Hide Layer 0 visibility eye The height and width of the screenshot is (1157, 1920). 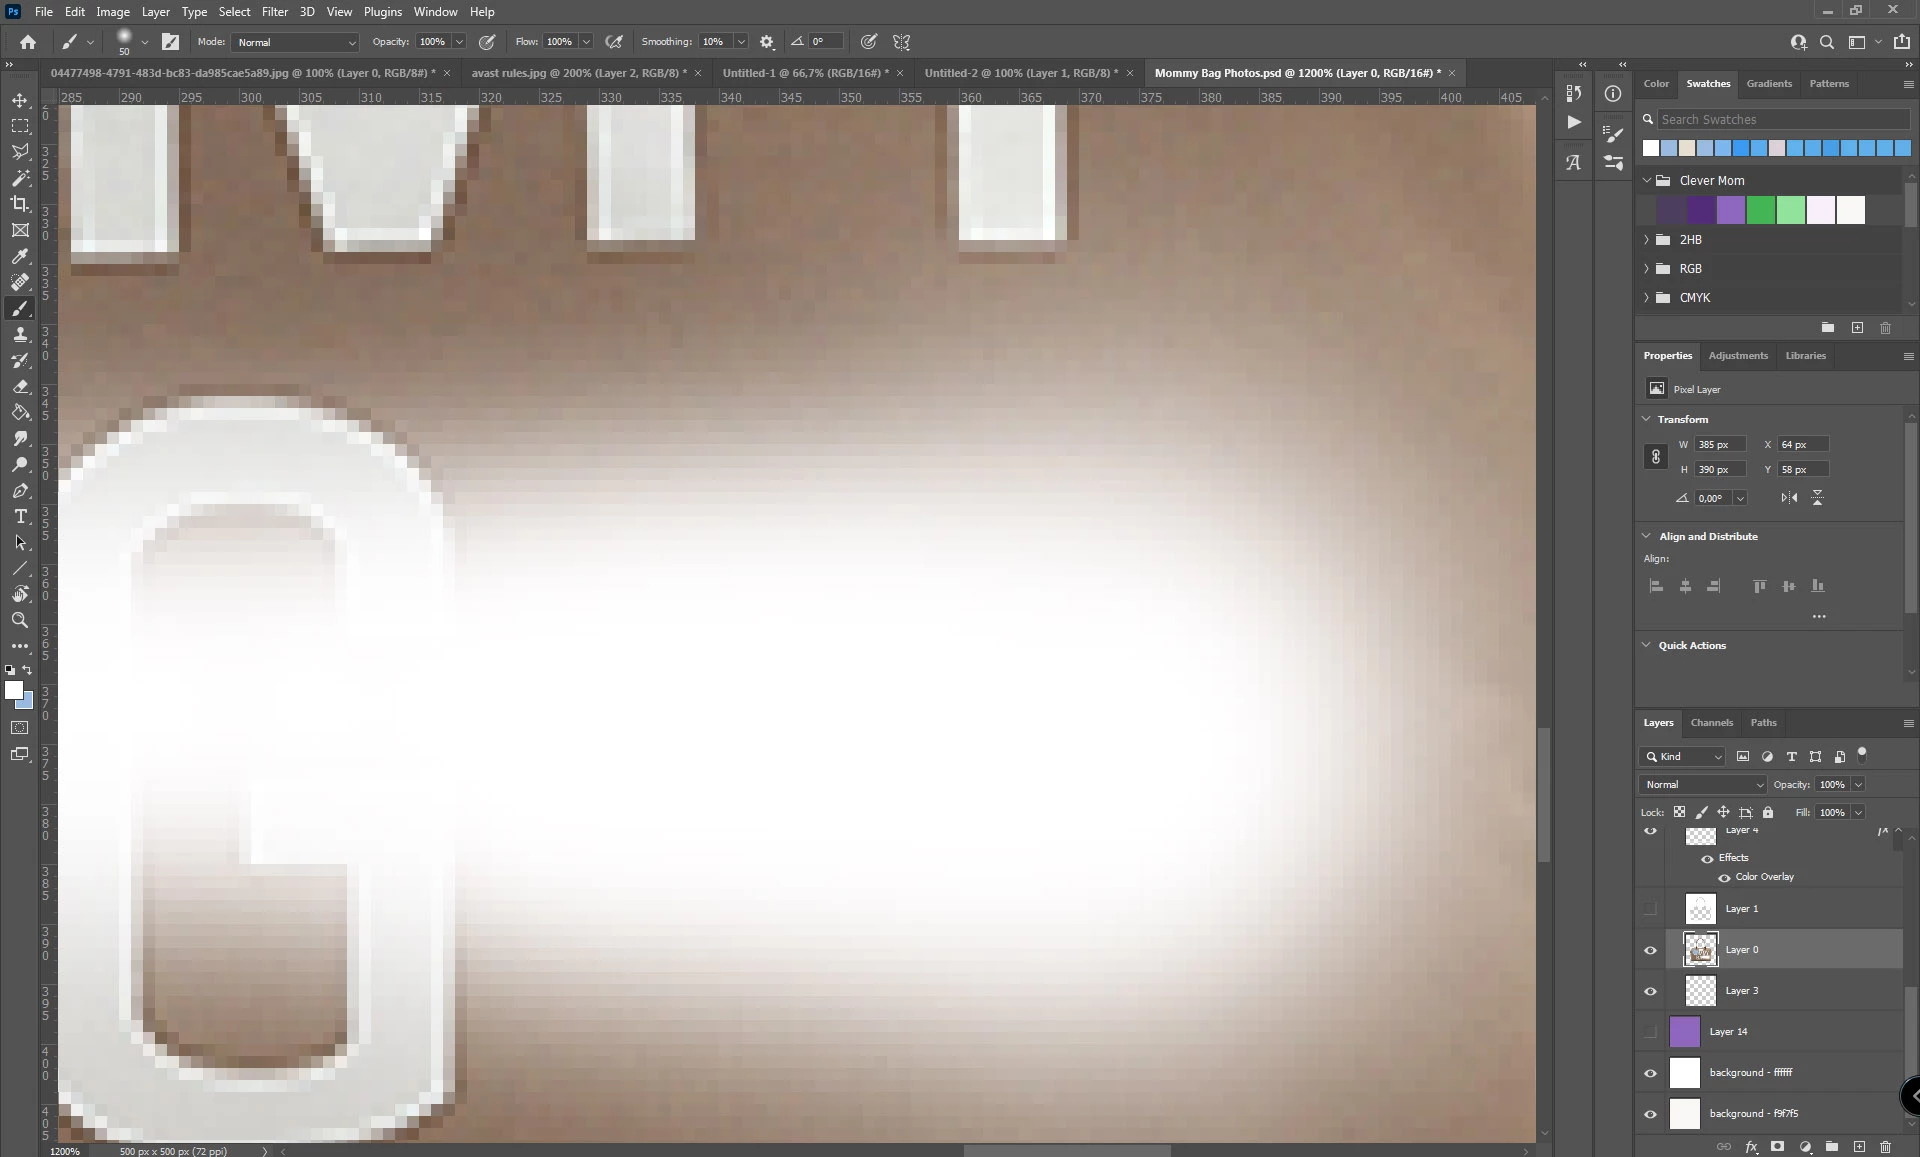click(x=1650, y=950)
